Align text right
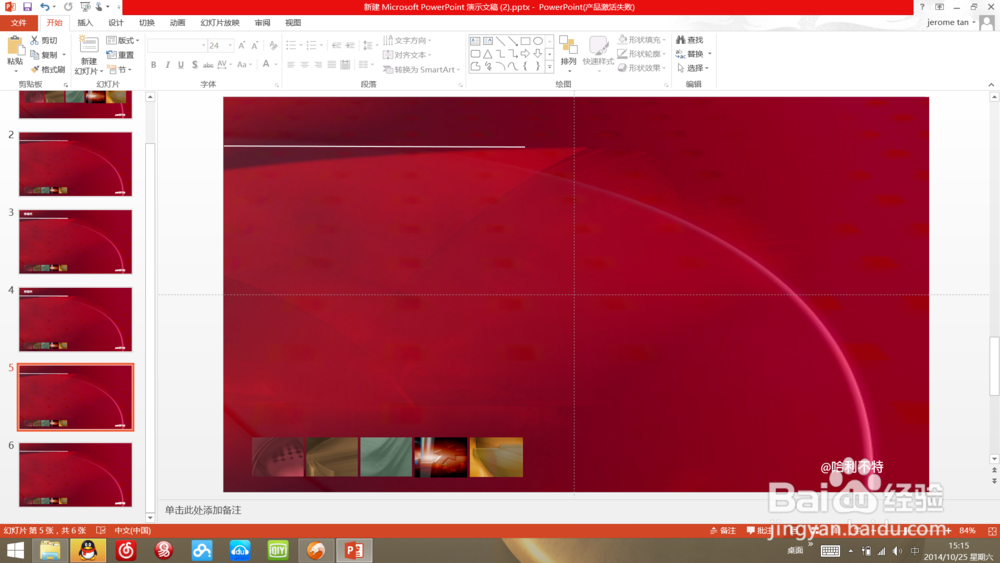Viewport: 1000px width, 563px height. [x=318, y=64]
